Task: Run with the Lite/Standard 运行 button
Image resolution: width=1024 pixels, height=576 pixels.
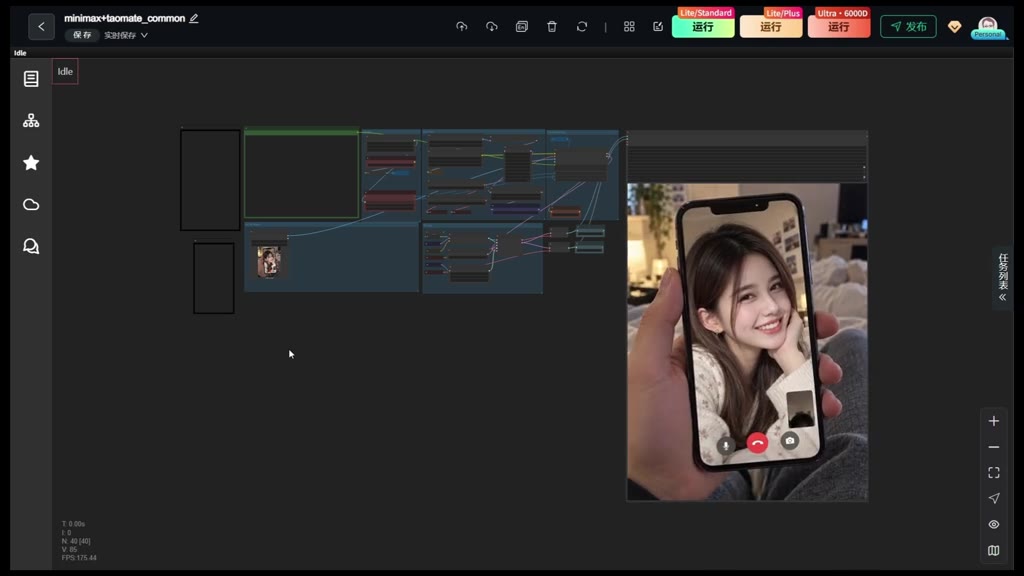Action: pos(703,27)
